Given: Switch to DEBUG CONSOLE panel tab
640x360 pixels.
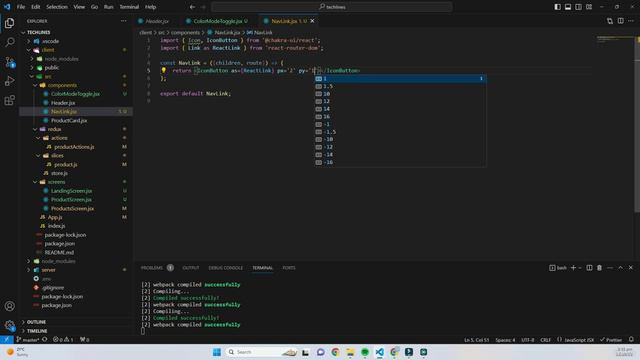Looking at the screenshot, I should (225, 268).
